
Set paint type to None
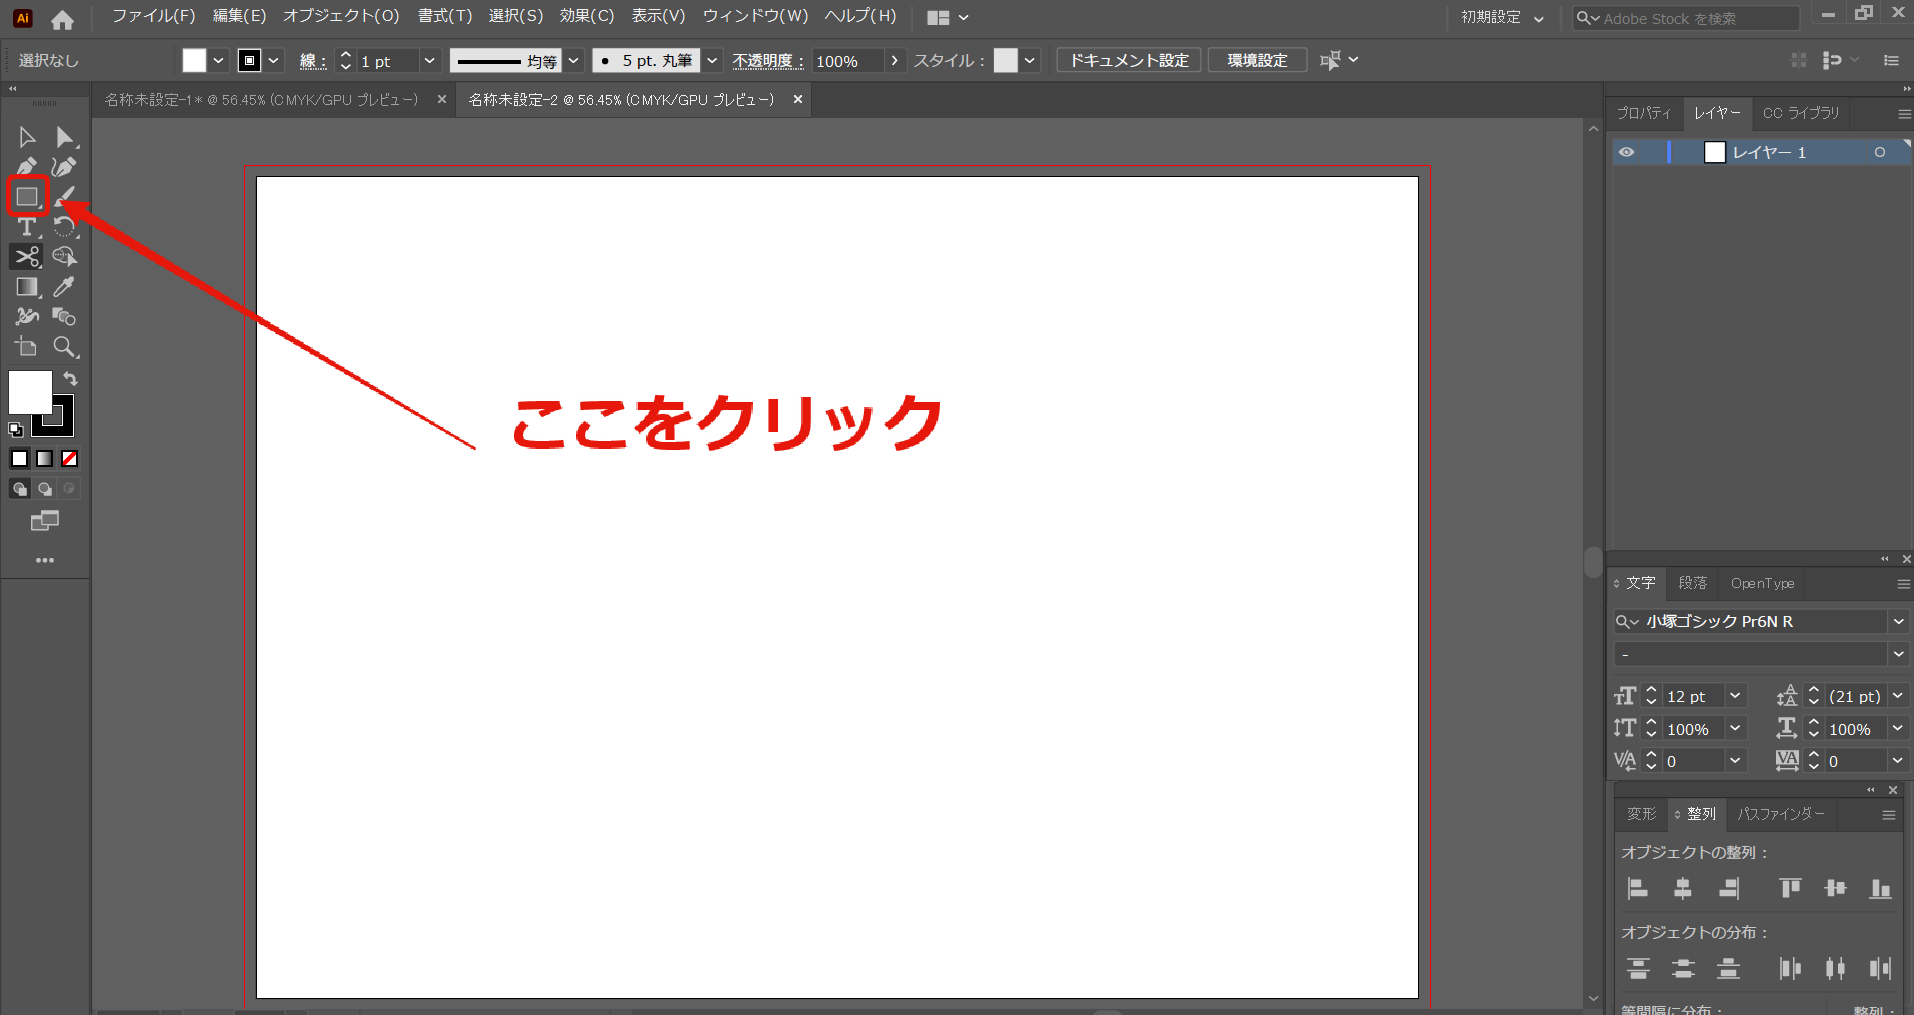(70, 459)
